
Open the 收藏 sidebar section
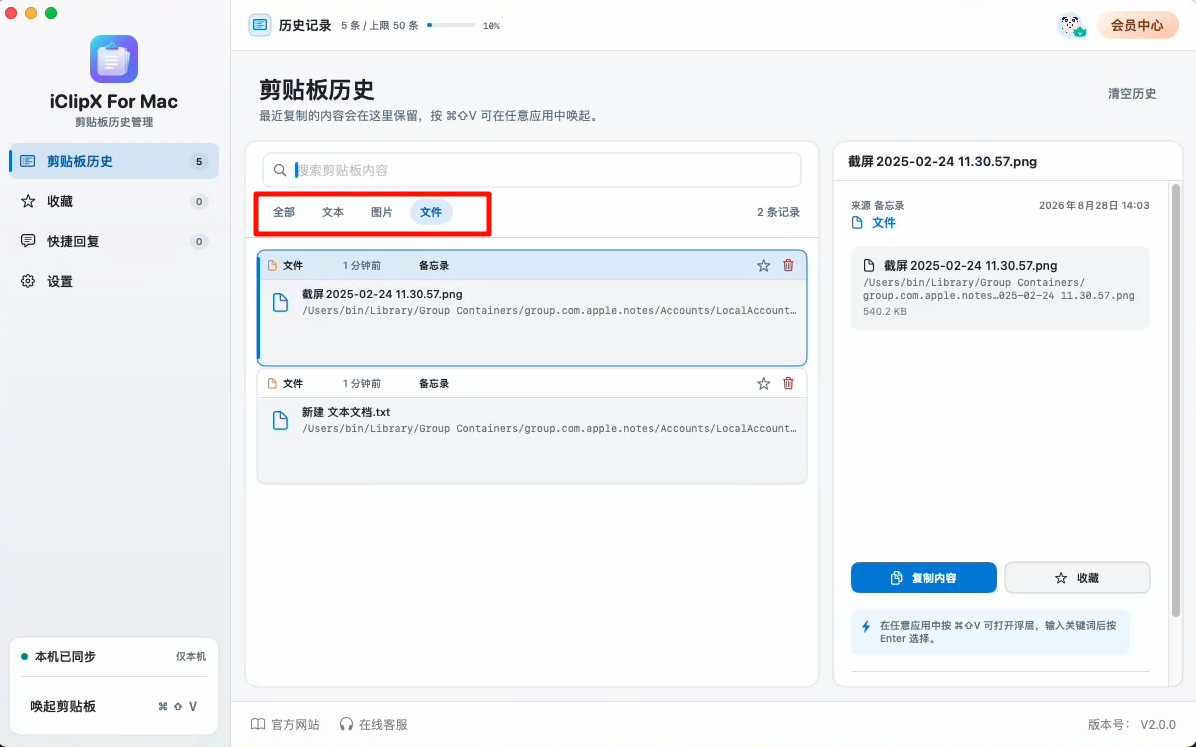click(114, 201)
